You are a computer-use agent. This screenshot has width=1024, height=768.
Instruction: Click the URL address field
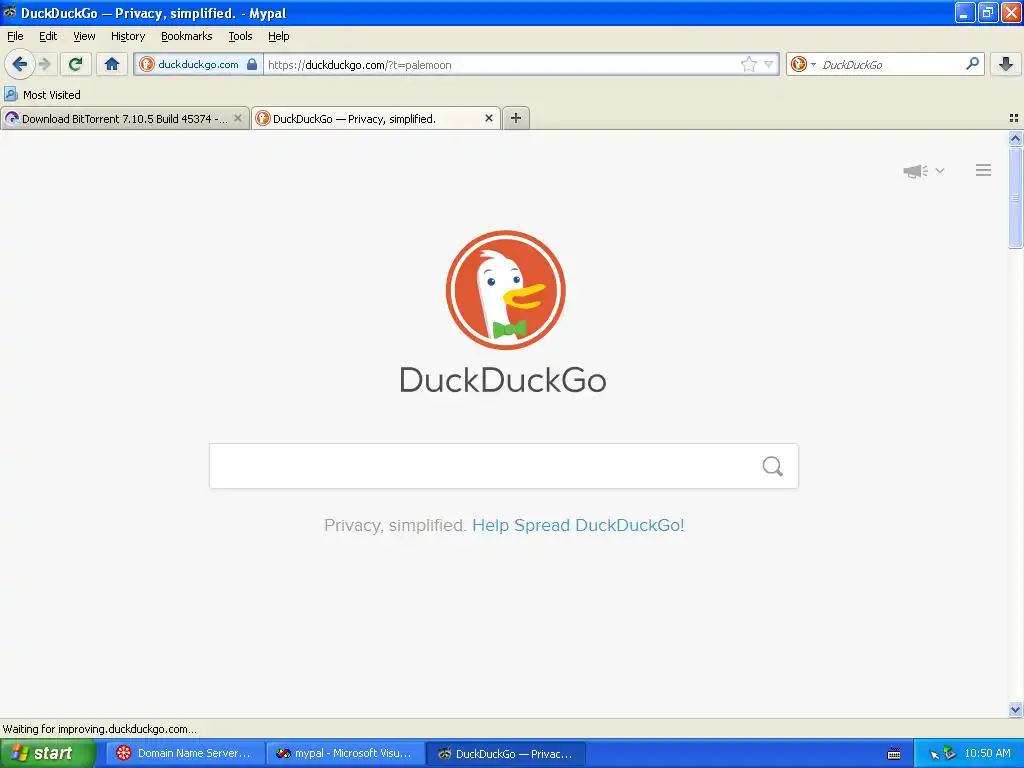(x=502, y=65)
